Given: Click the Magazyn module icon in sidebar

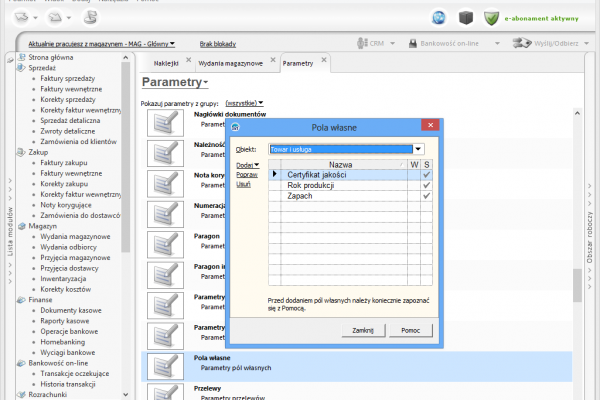Looking at the screenshot, I should 21,227.
